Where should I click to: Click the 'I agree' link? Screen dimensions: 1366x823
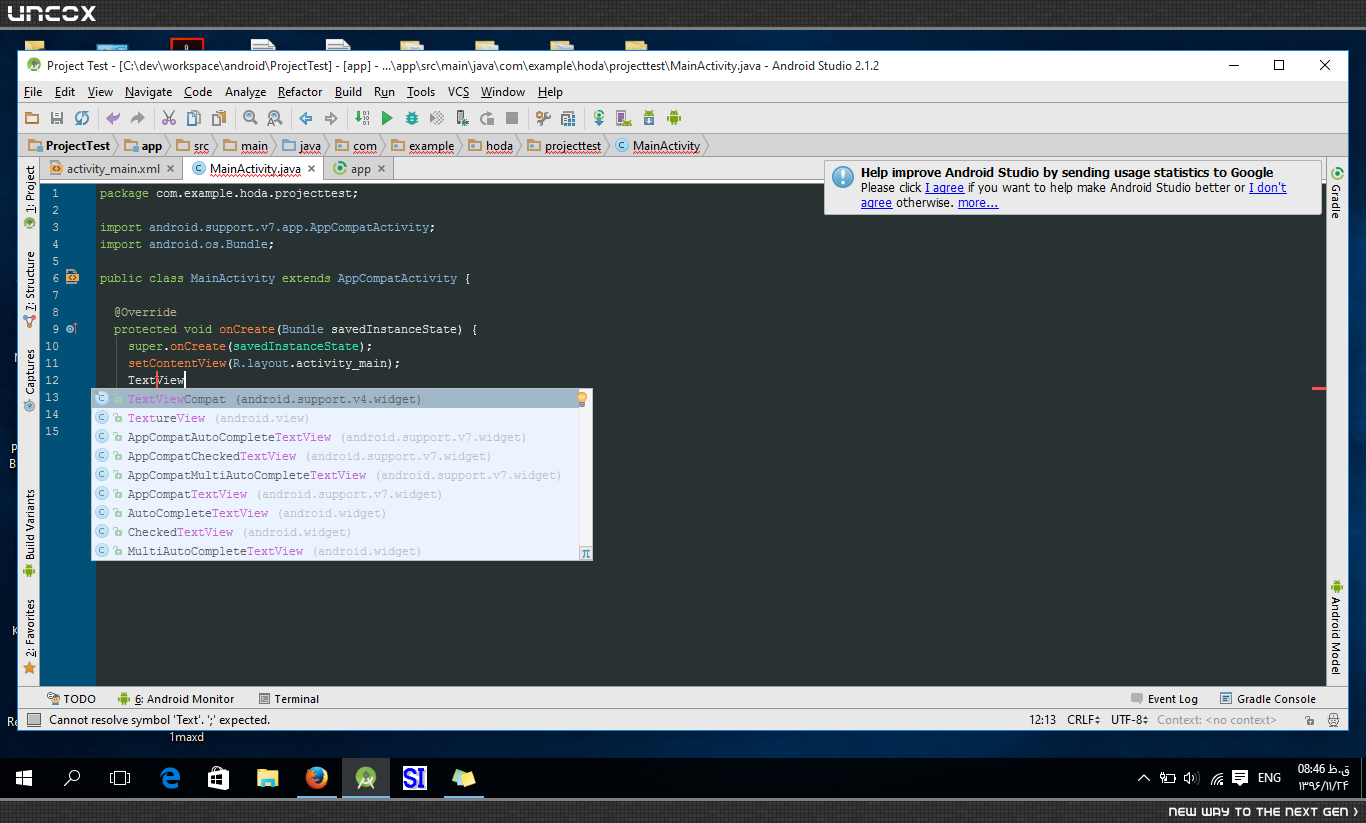[944, 188]
